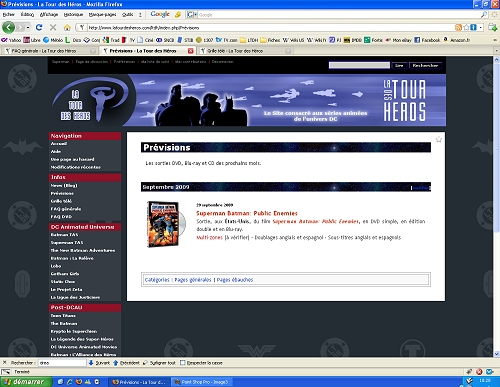Click the green Back navigation arrow
The image size is (500, 387).
click(x=9, y=27)
